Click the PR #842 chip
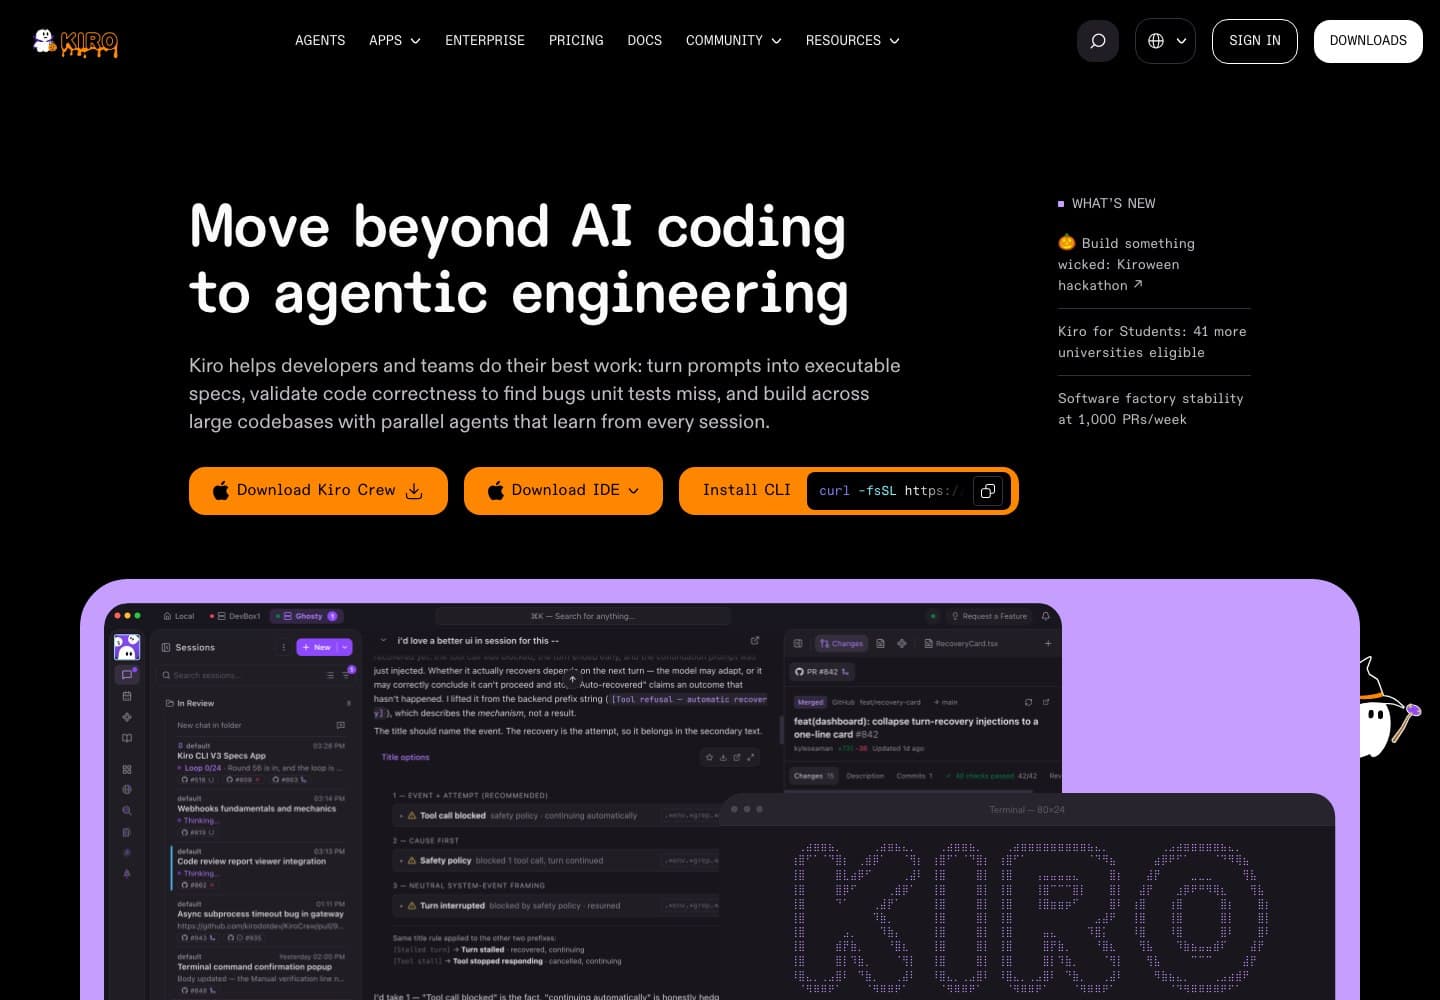 pyautogui.click(x=821, y=672)
